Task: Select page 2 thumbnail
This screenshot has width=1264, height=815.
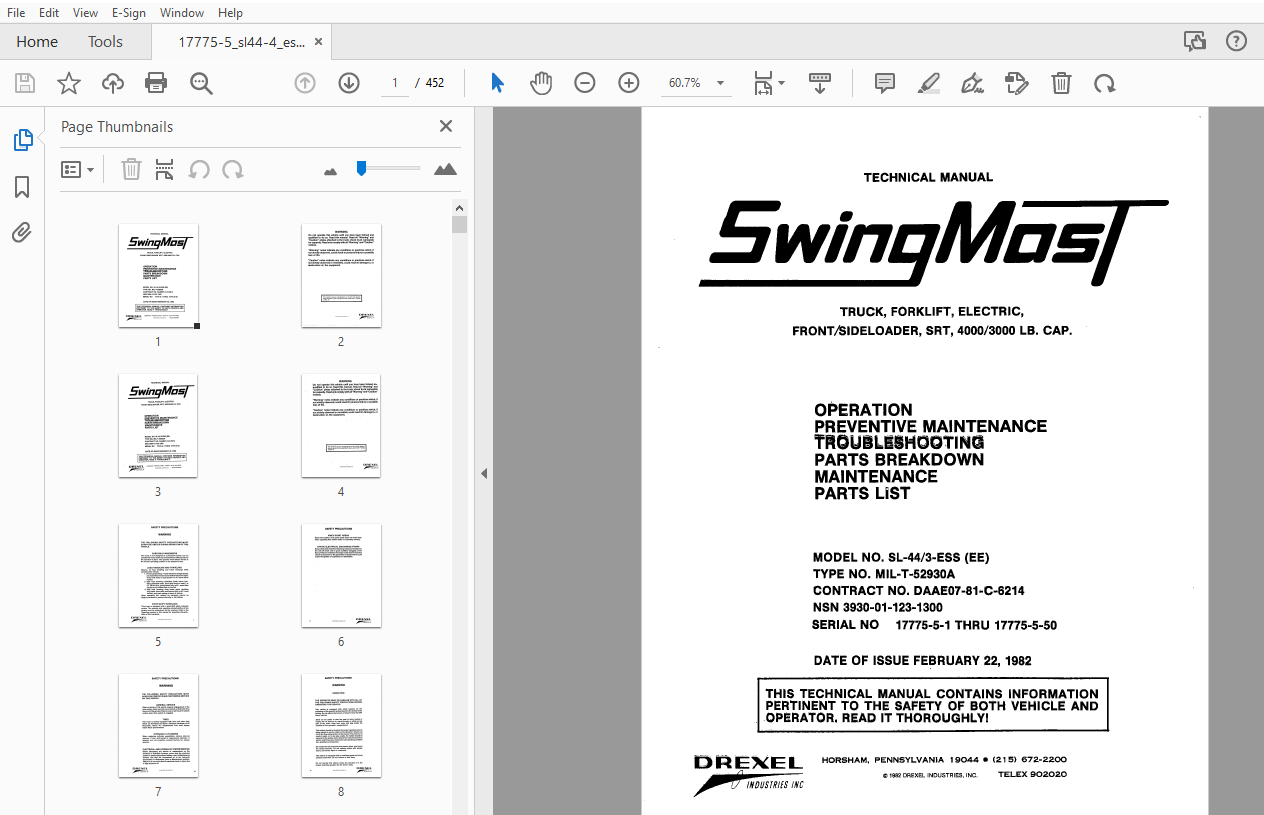Action: (341, 275)
